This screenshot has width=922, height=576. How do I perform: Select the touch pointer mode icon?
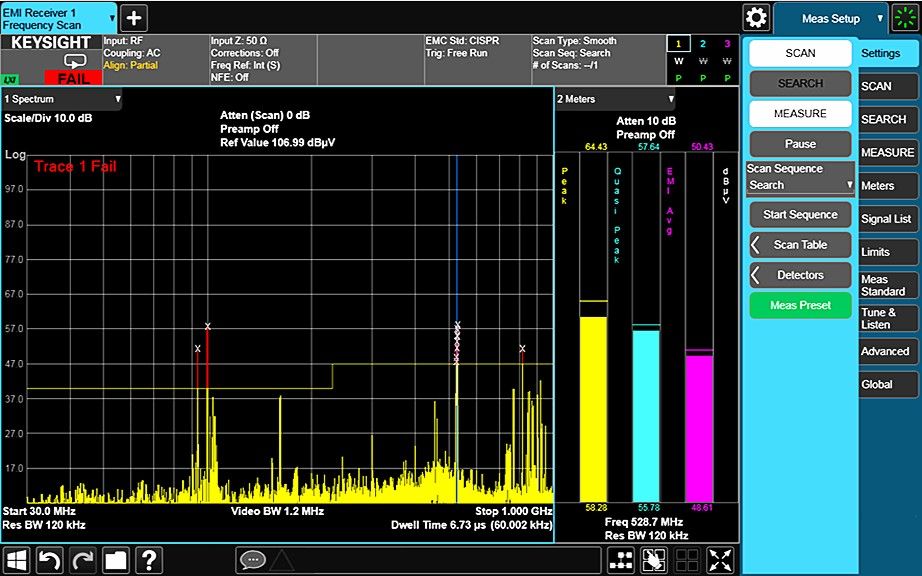pos(654,561)
